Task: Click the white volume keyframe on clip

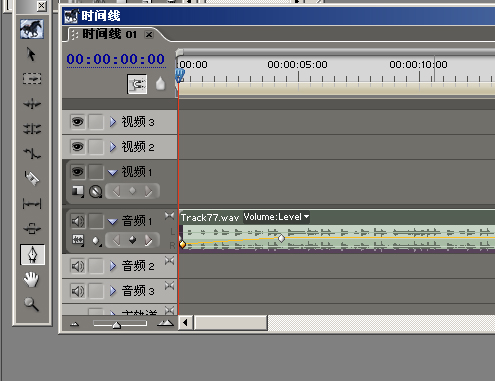Action: pos(282,238)
